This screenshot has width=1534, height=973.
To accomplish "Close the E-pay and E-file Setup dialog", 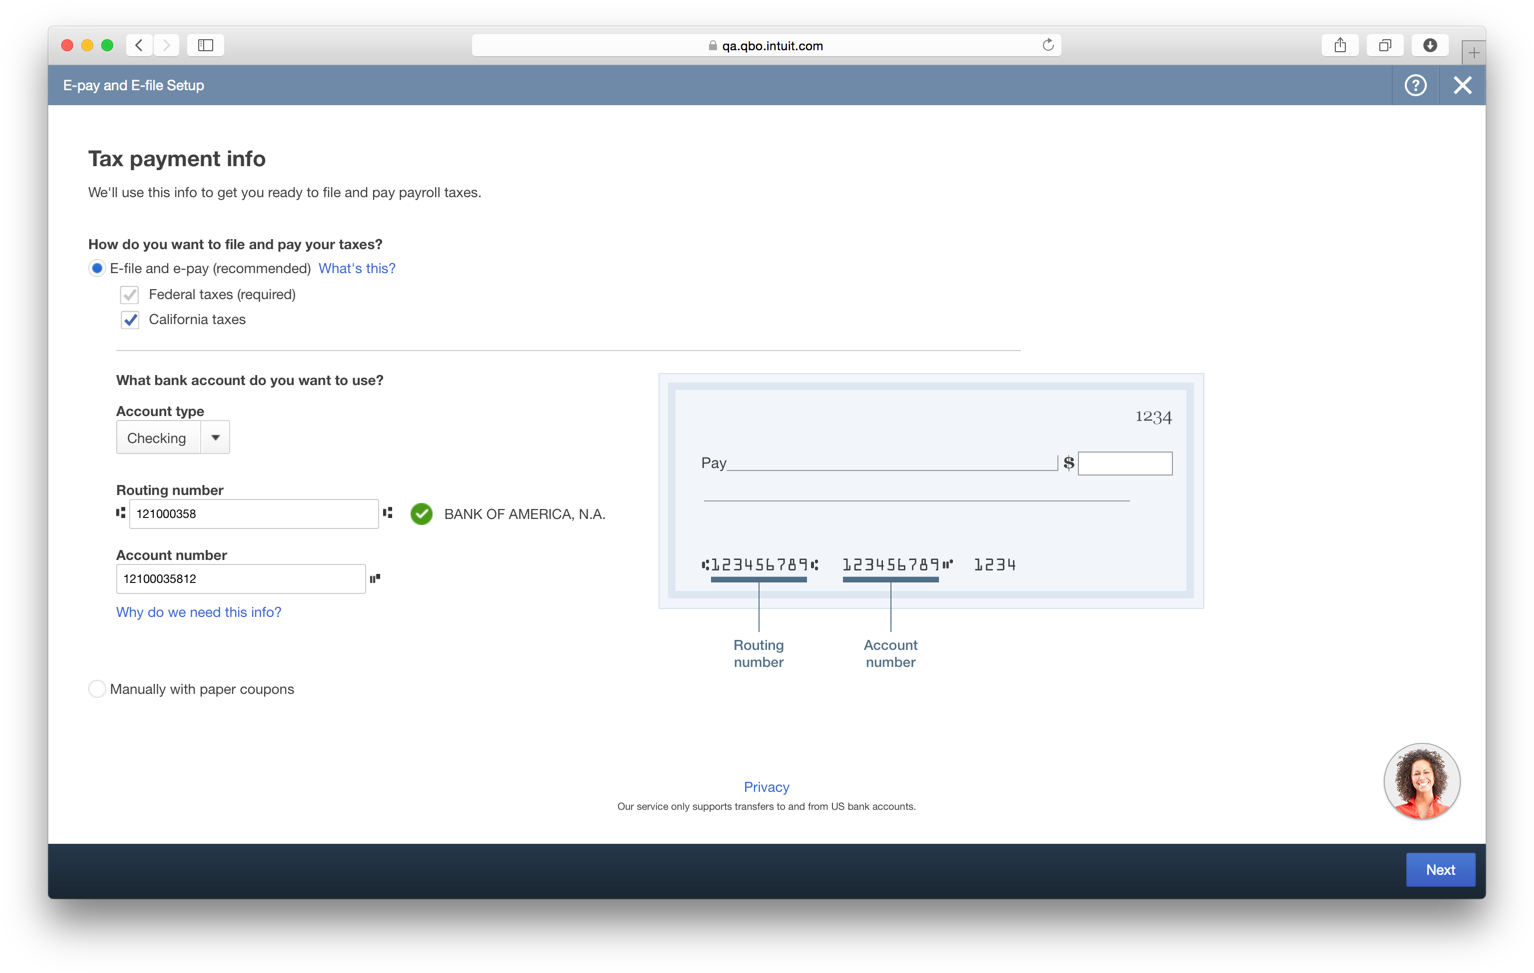I will pyautogui.click(x=1462, y=85).
